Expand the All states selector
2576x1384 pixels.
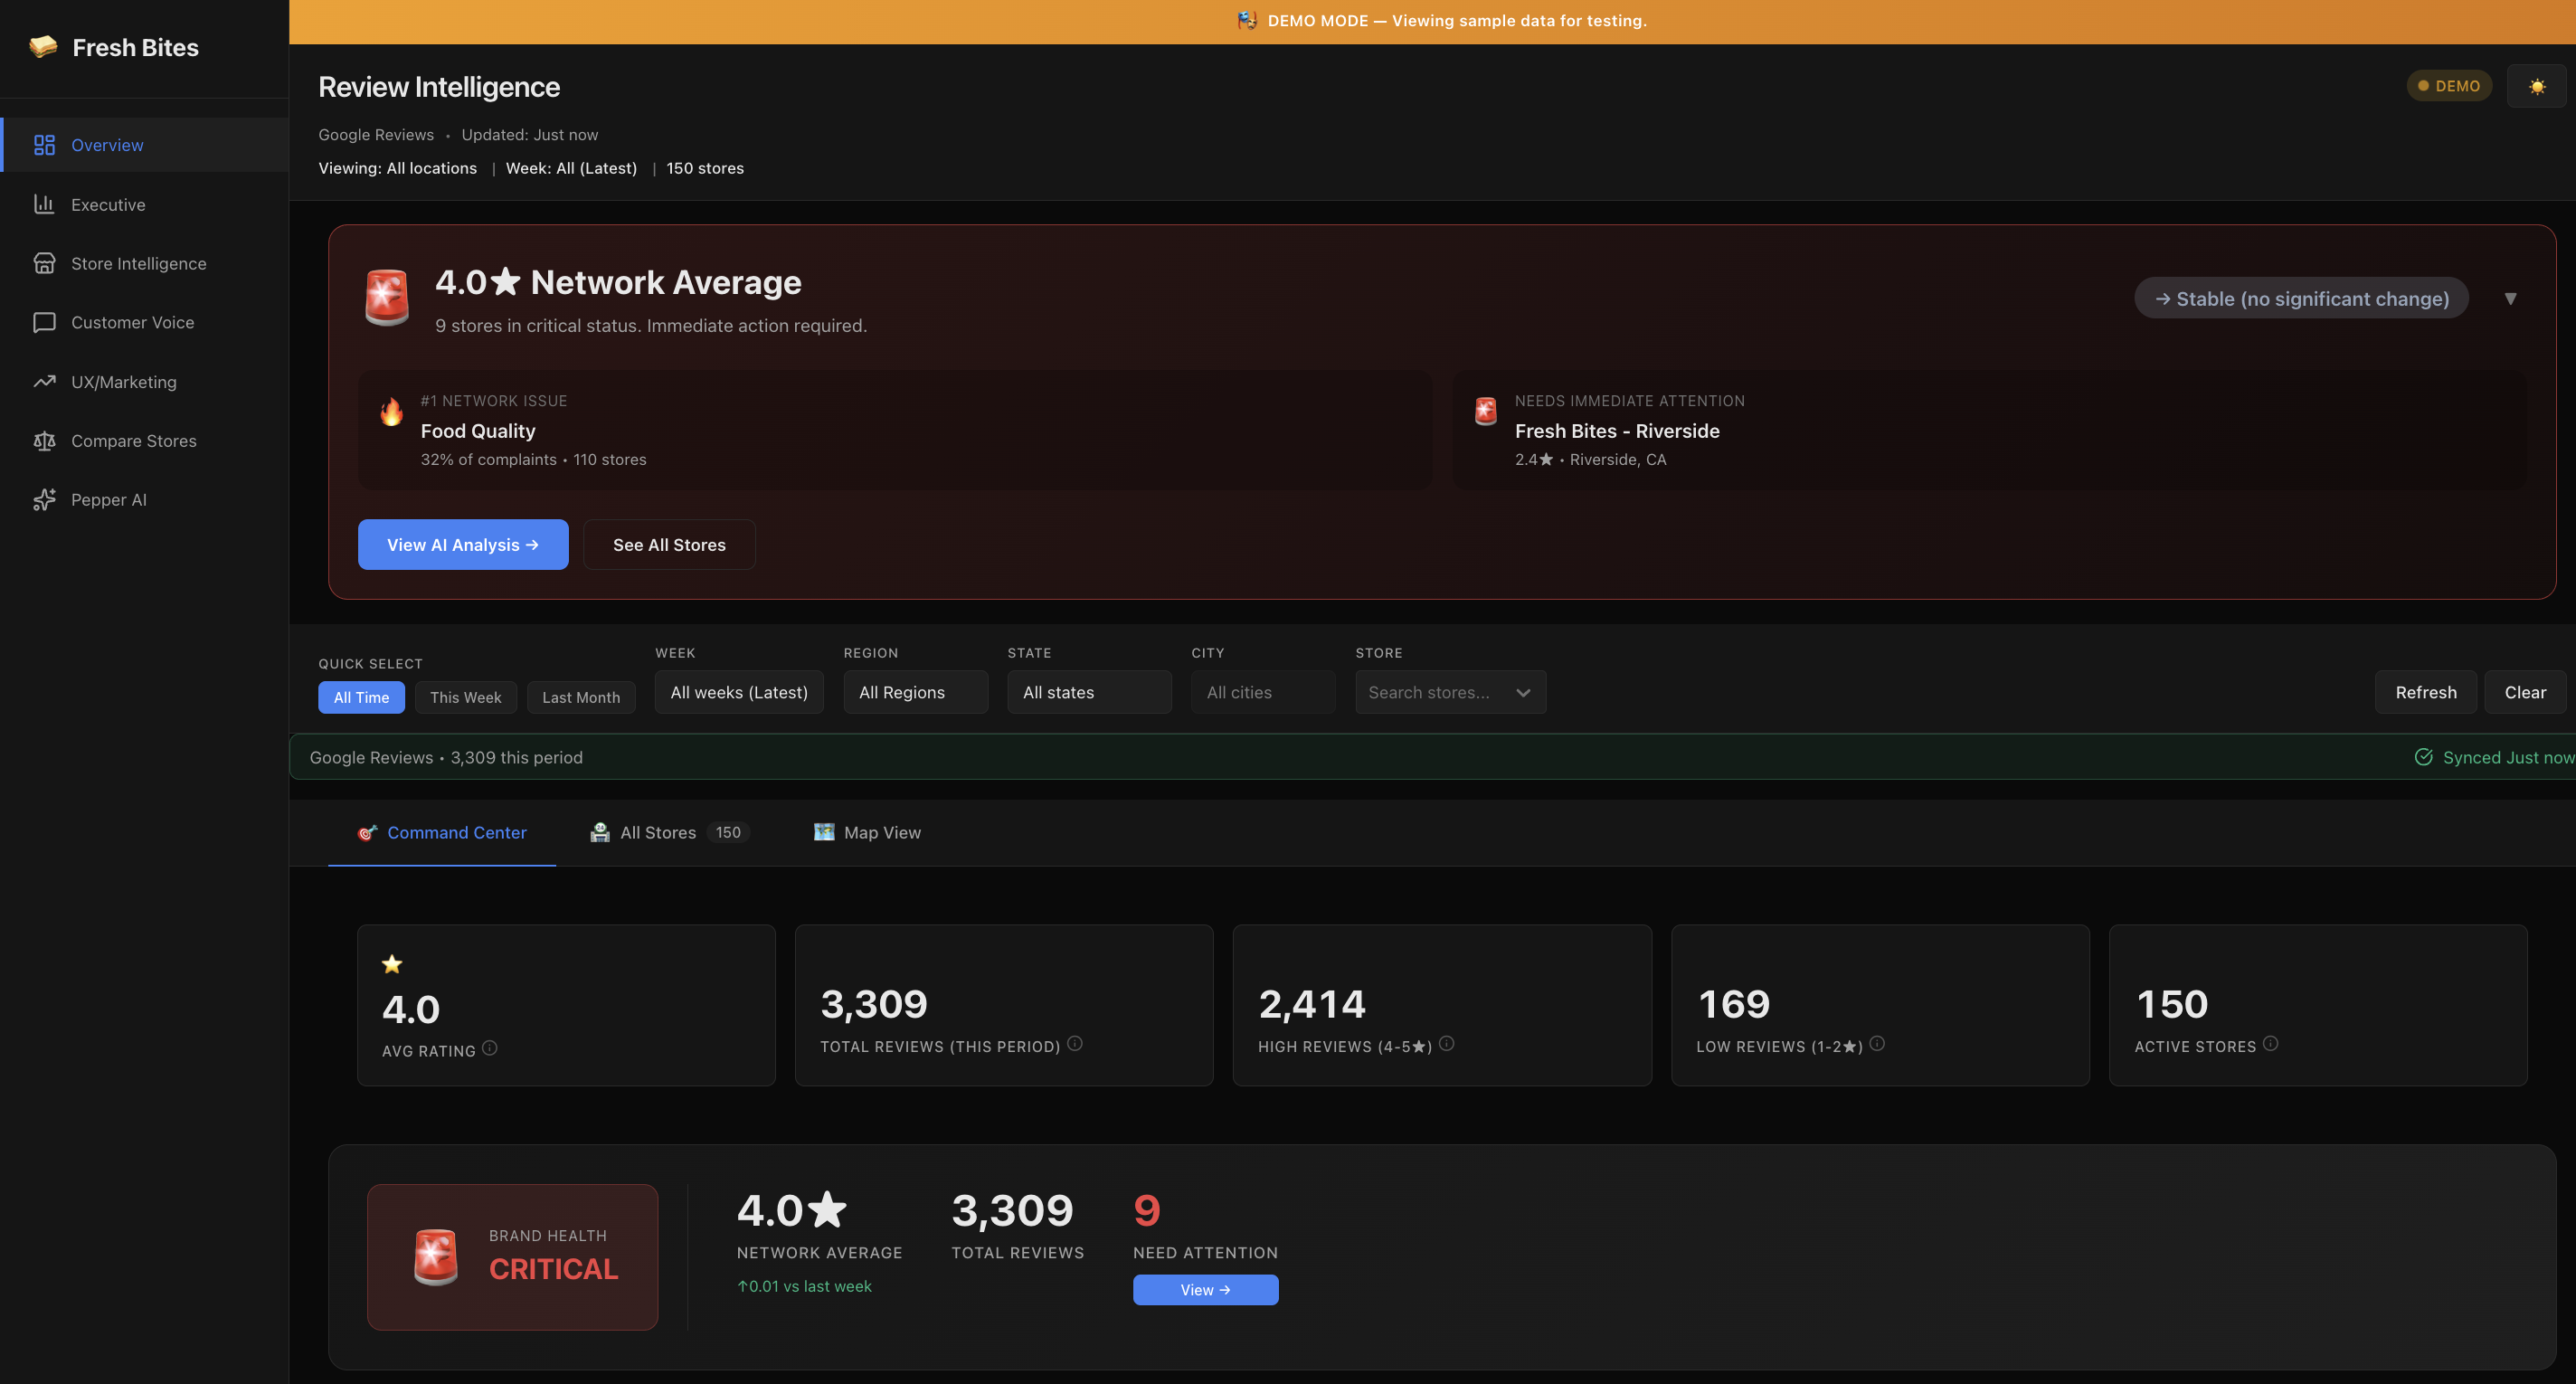pyautogui.click(x=1089, y=692)
